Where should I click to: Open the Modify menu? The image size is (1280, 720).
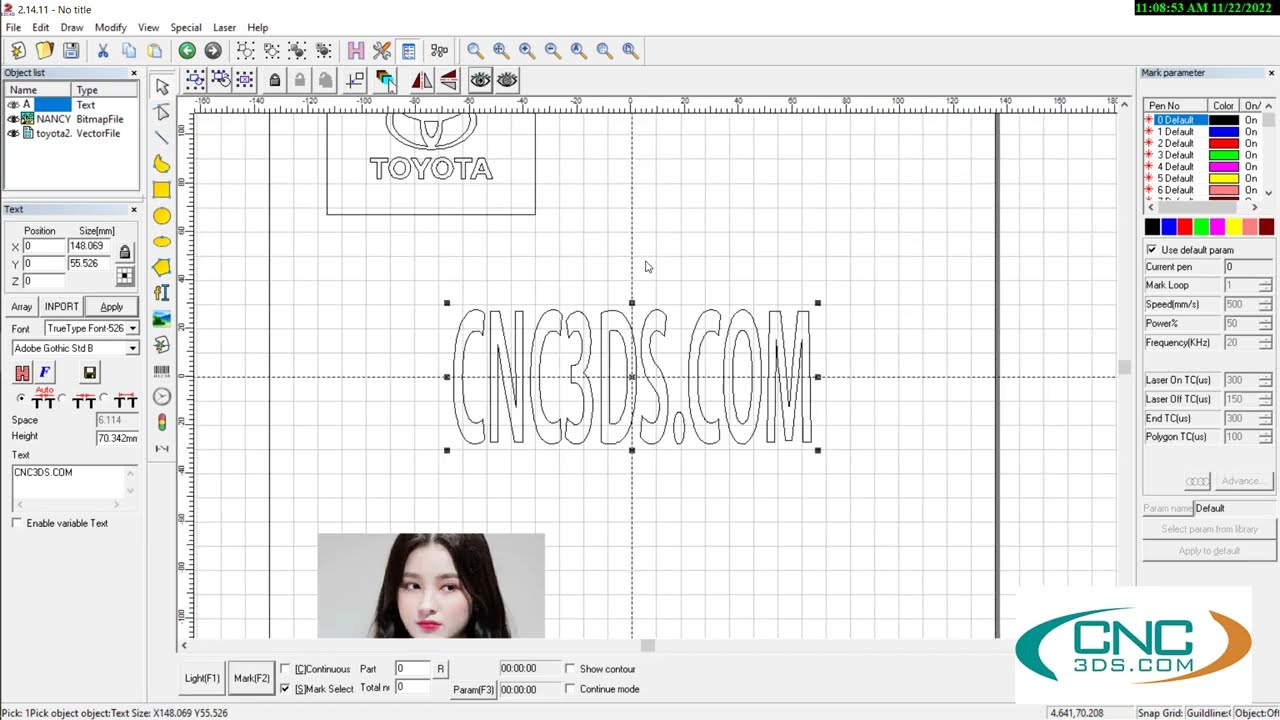pos(111,27)
